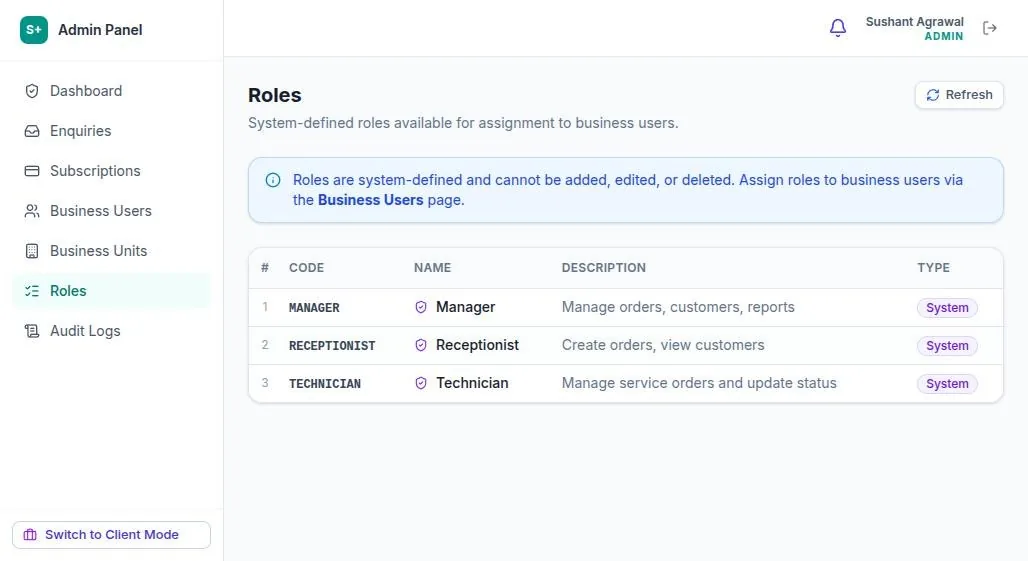Click the TECHNICIAN code cell
The image size is (1028, 561).
[325, 383]
